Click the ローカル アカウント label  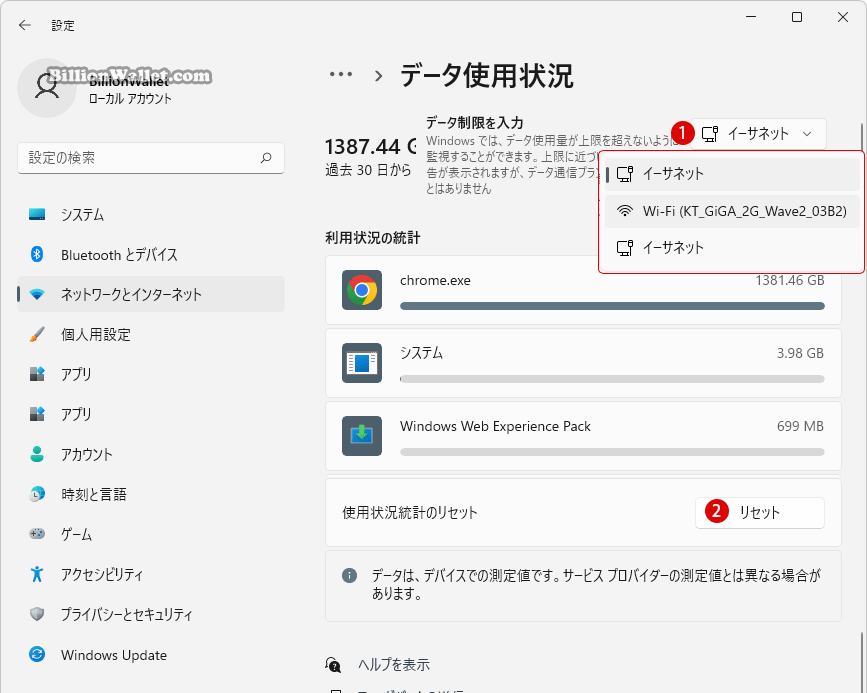tap(130, 98)
